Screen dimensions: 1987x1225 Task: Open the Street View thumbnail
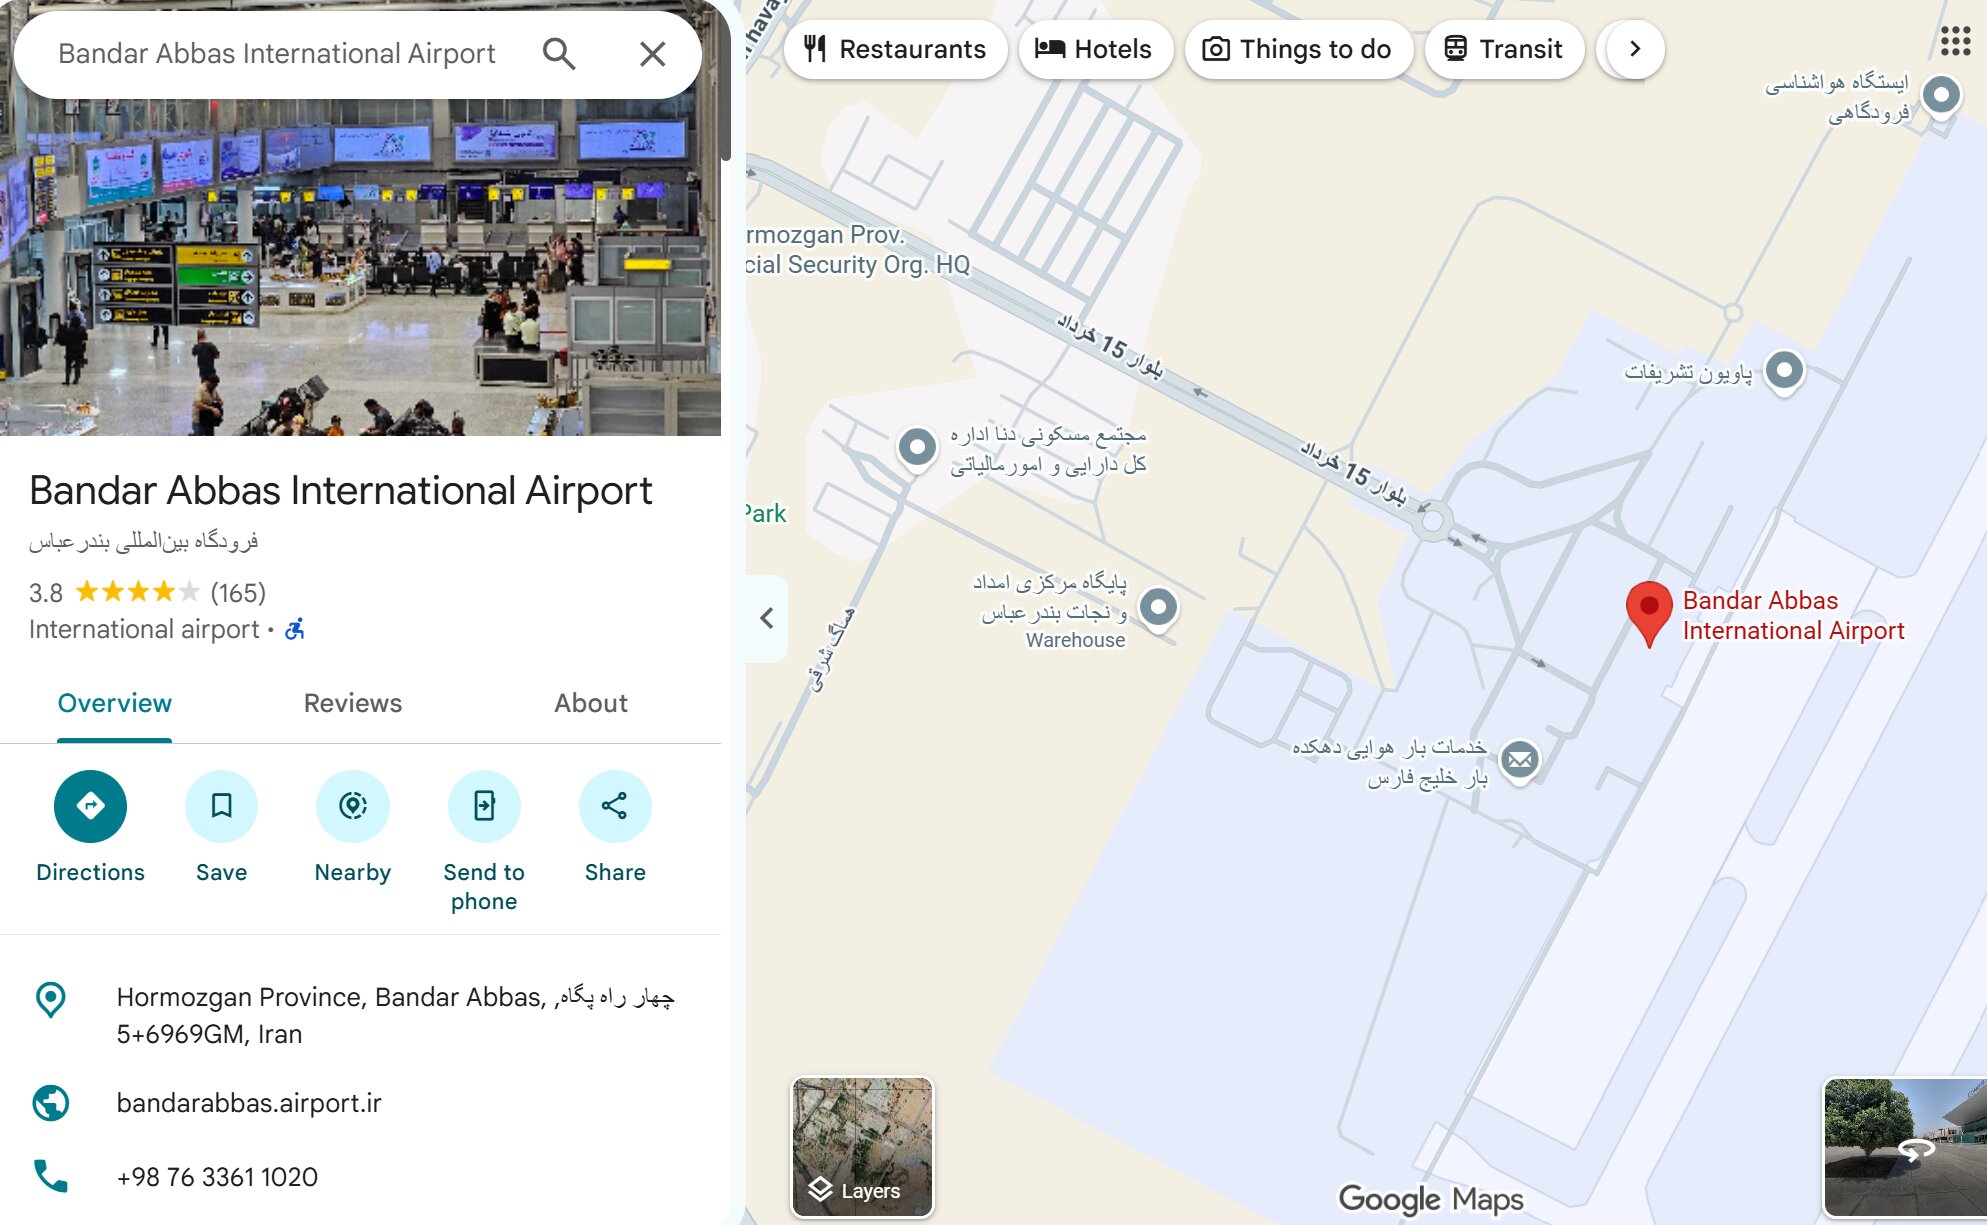pos(1905,1147)
